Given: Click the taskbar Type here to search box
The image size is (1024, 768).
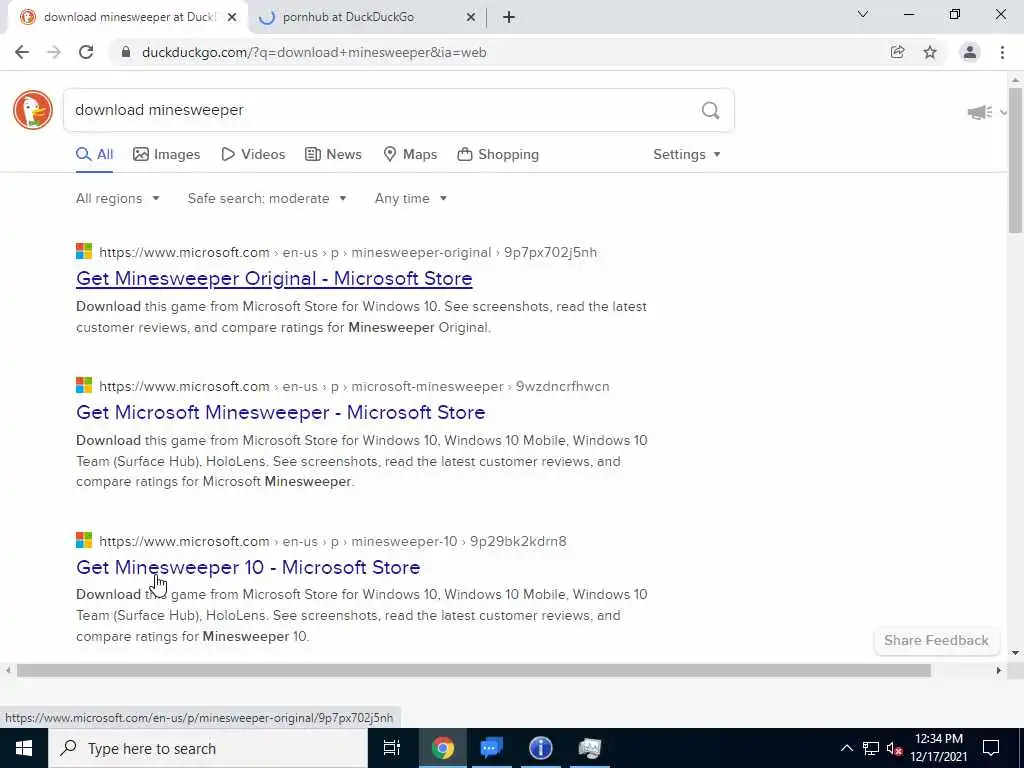Looking at the screenshot, I should 208,748.
